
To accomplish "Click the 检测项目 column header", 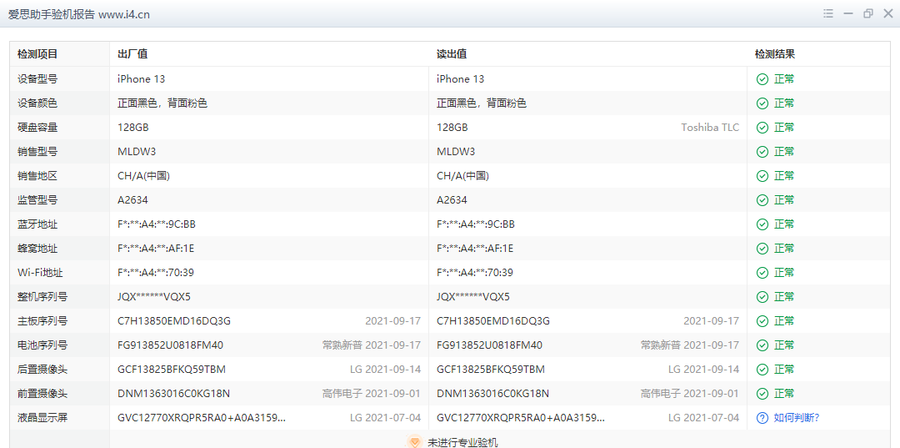I will click(x=38, y=54).
